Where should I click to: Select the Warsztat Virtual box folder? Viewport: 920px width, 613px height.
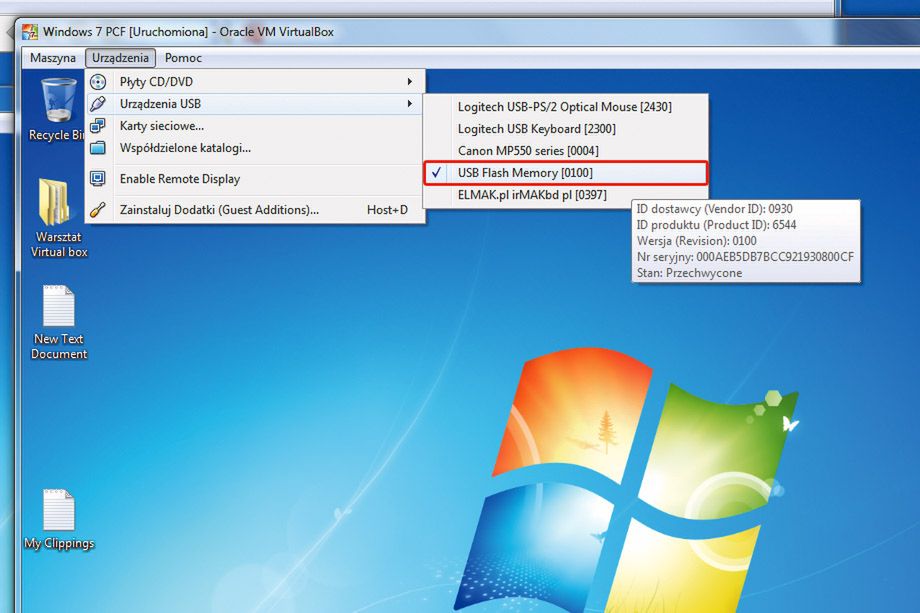pyautogui.click(x=59, y=218)
